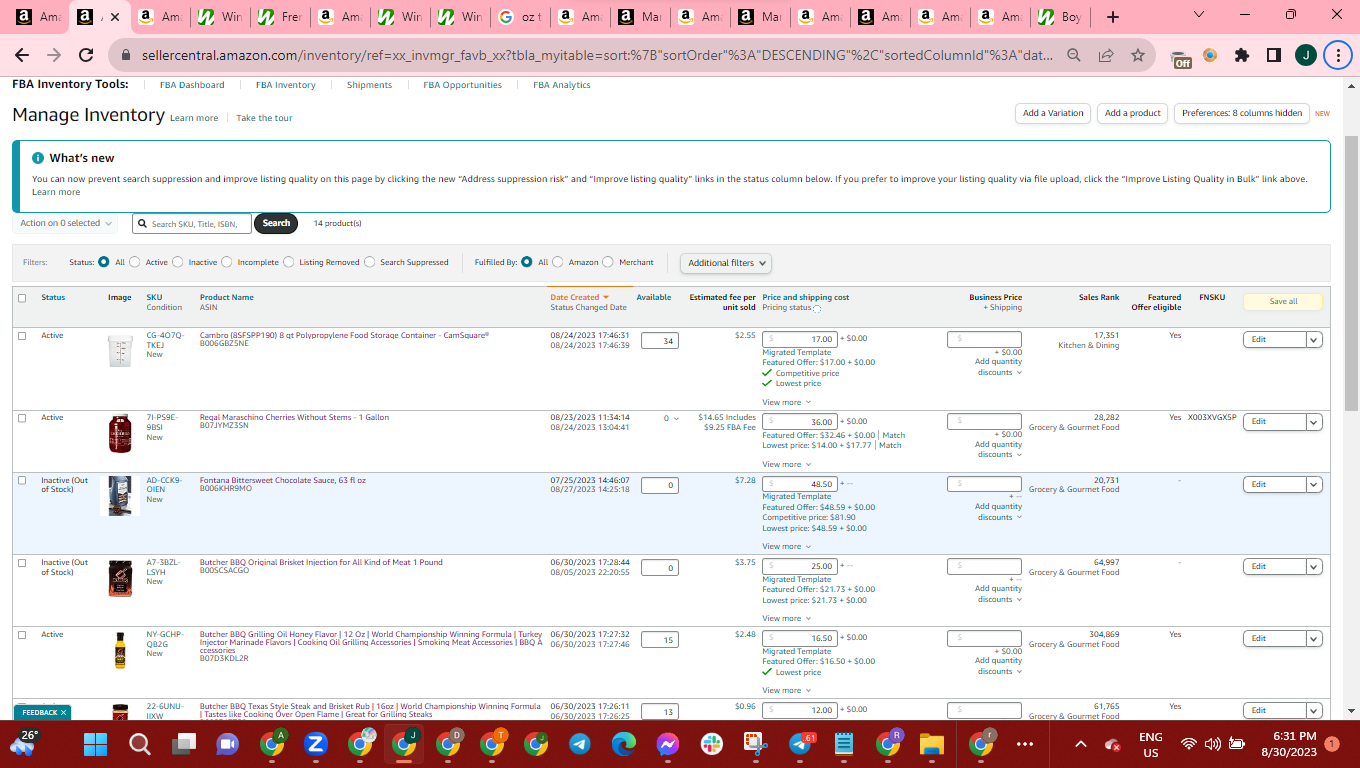Open Messenger from the taskbar

coord(668,744)
